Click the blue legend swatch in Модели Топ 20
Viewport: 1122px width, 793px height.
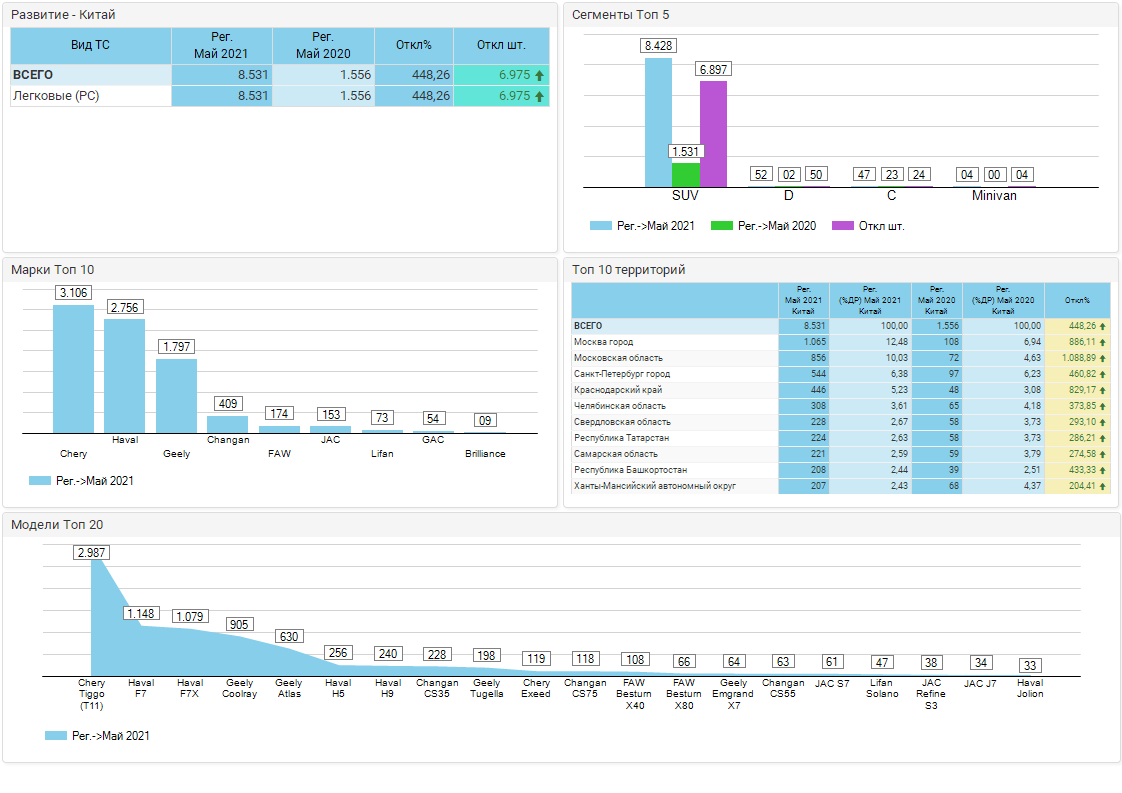pos(55,735)
